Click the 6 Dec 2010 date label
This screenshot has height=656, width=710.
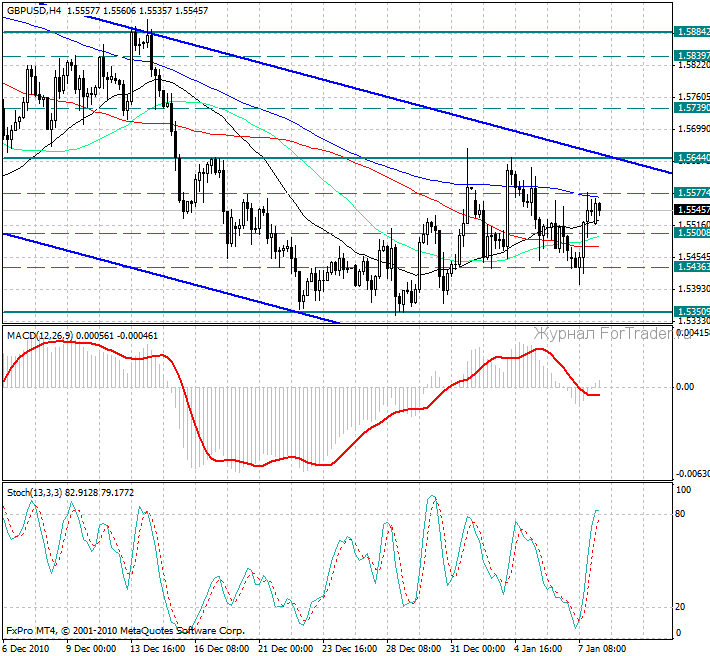coord(27,647)
